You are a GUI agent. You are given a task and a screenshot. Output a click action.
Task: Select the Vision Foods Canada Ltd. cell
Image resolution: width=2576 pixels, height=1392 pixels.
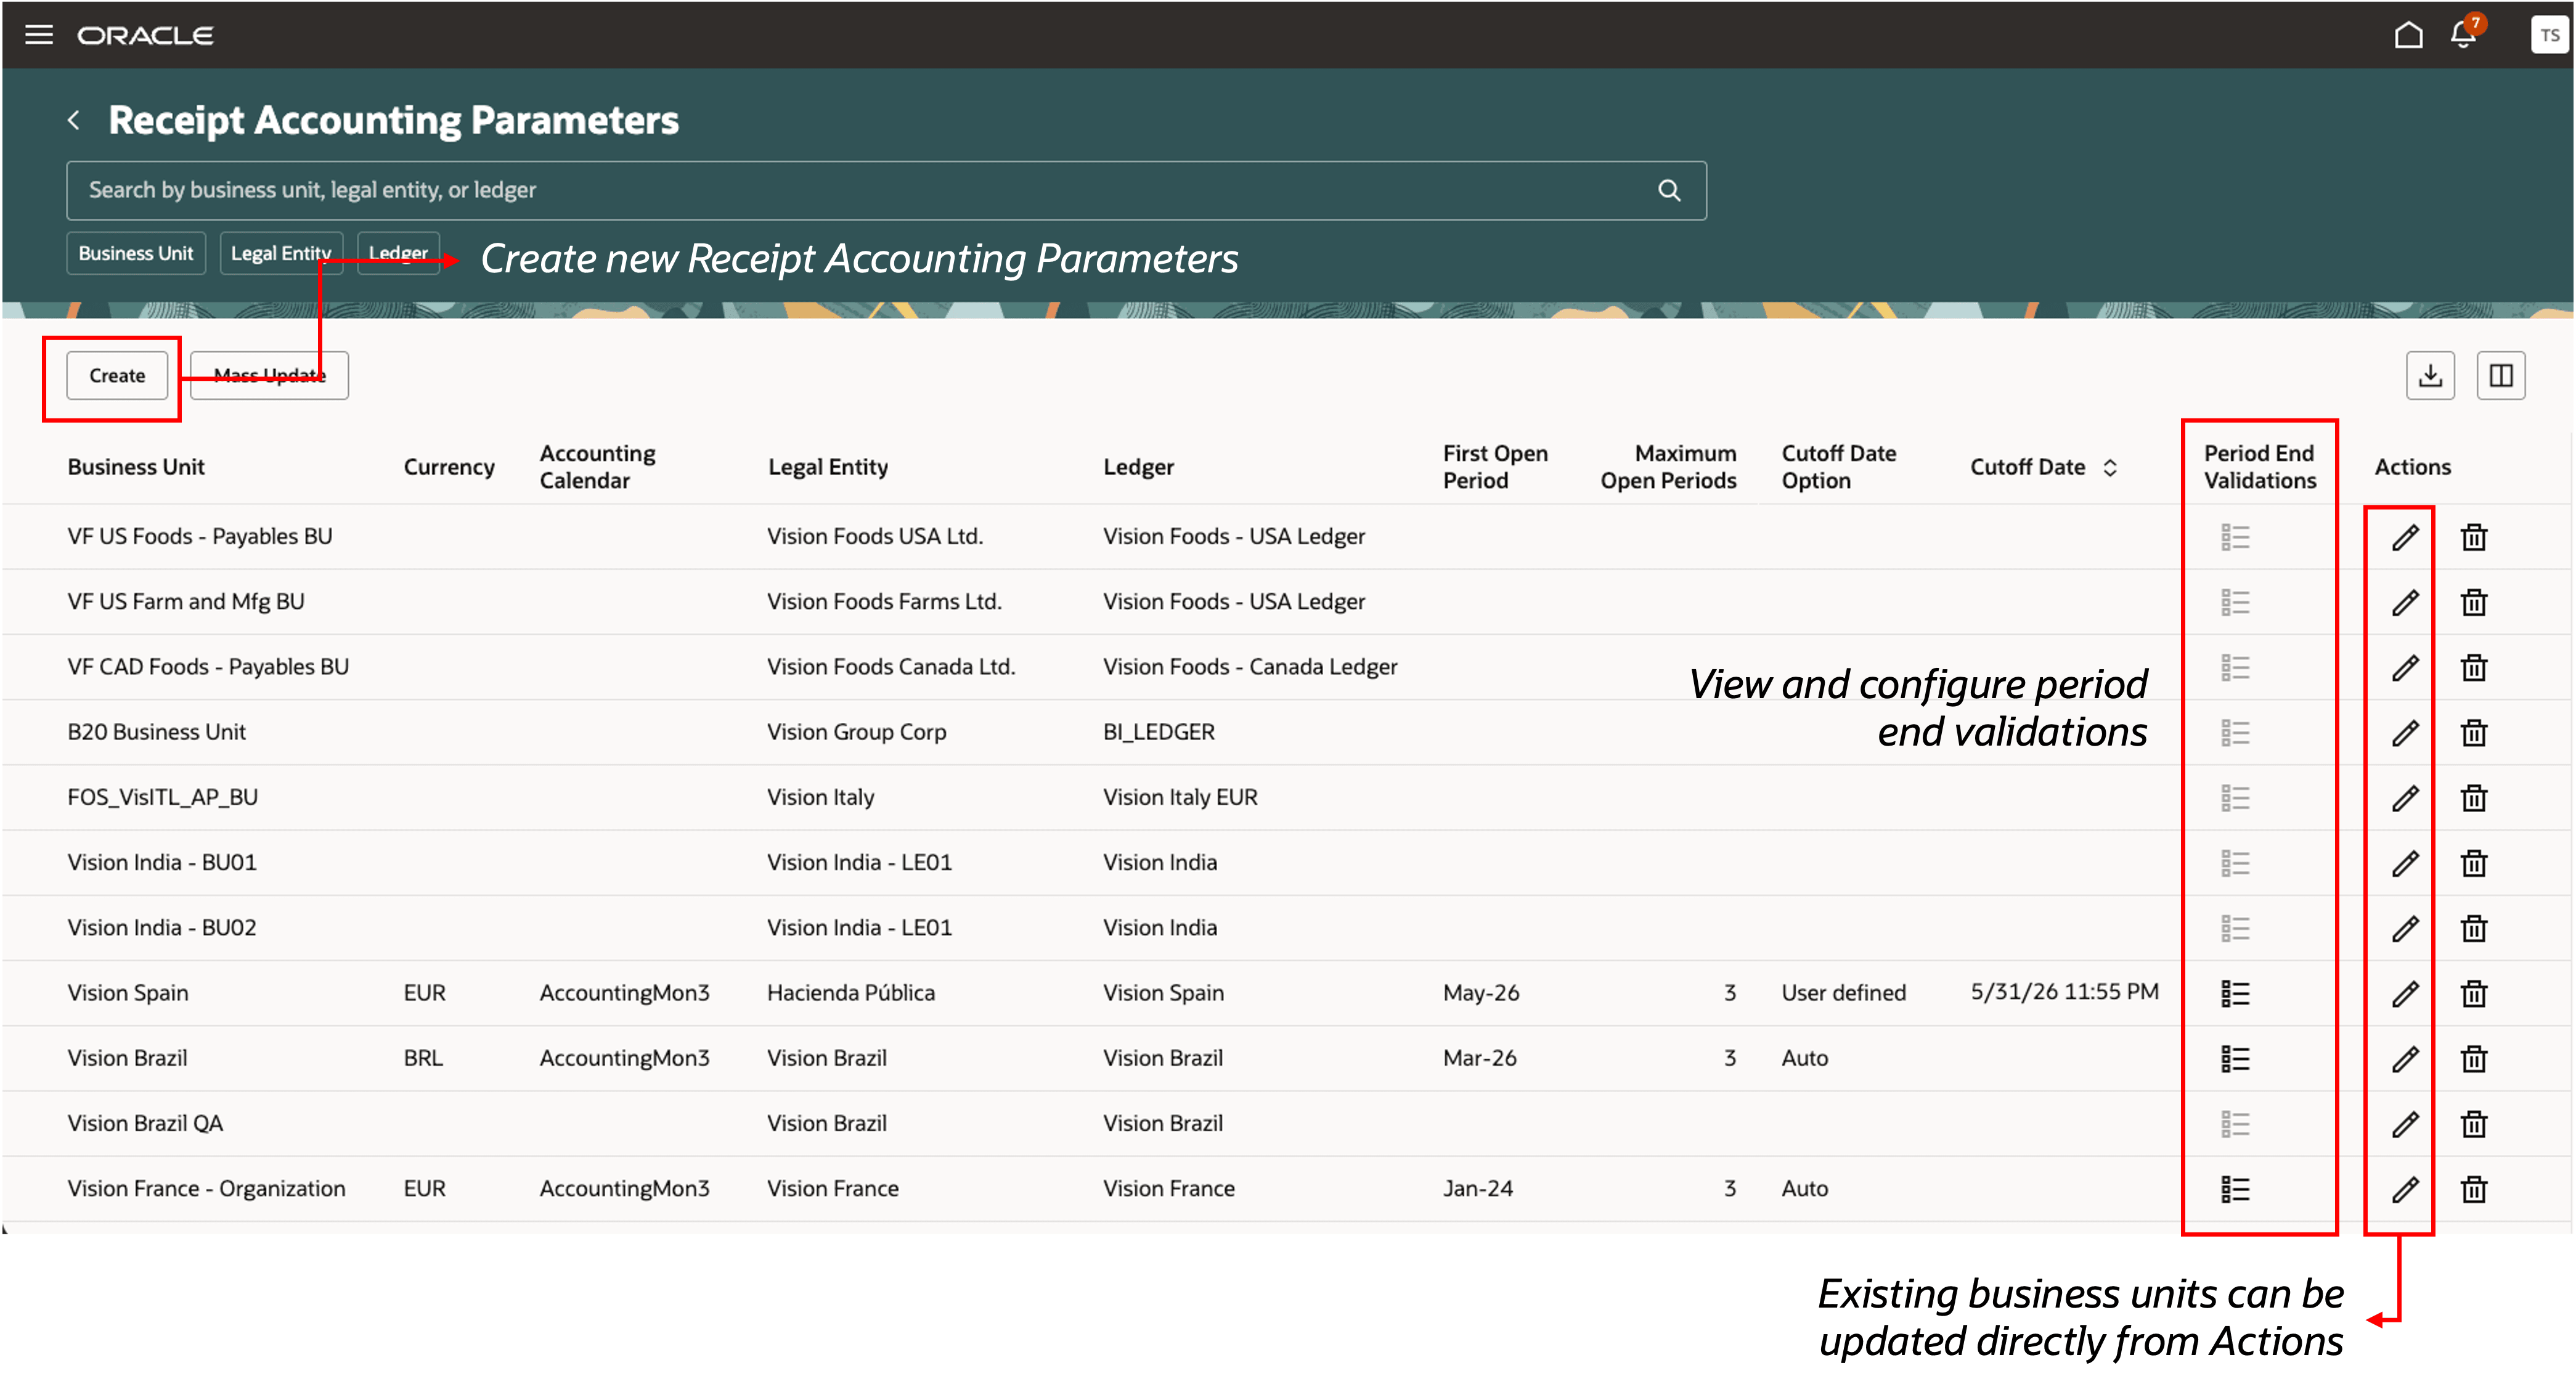(891, 667)
